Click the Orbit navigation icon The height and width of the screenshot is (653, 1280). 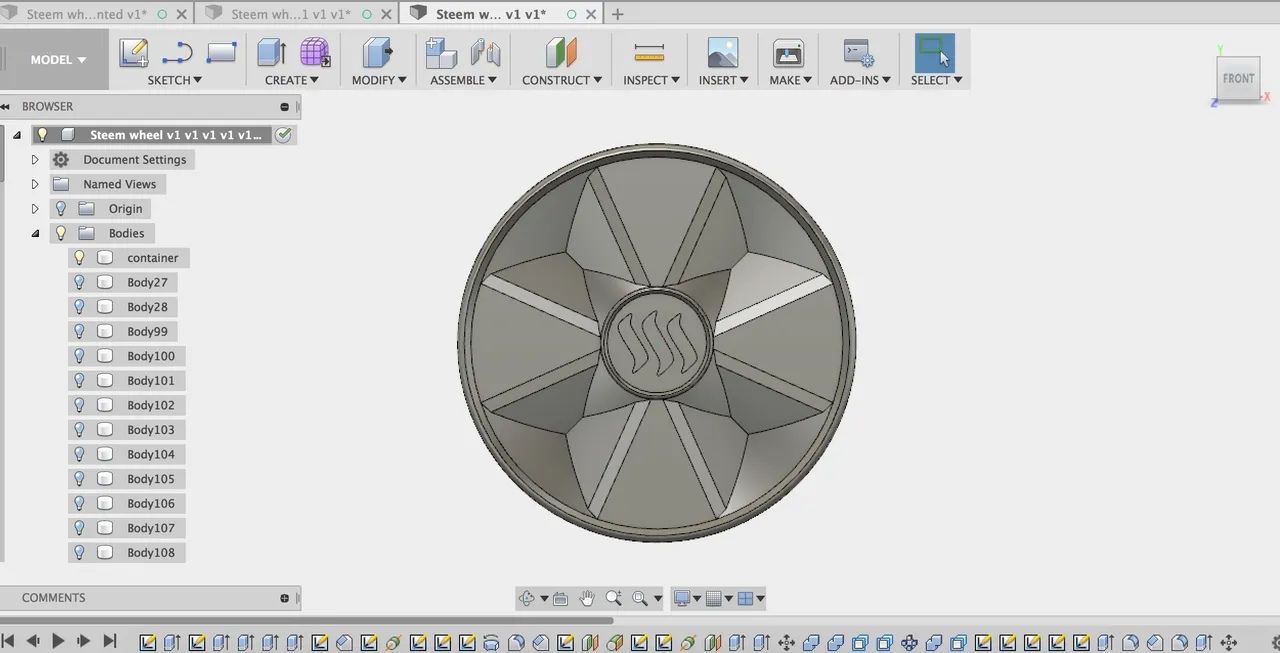click(527, 599)
